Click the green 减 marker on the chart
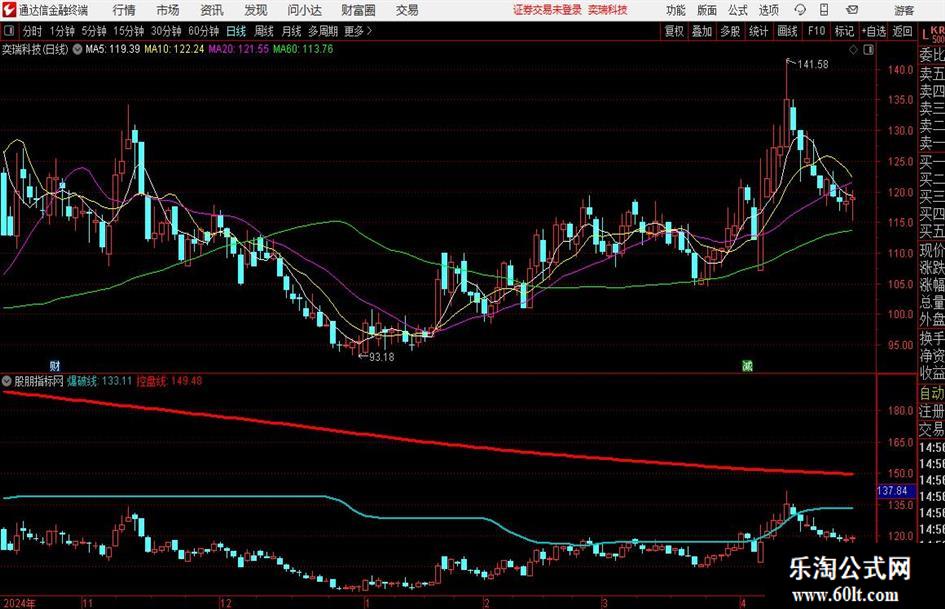Image resolution: width=945 pixels, height=609 pixels. coord(747,365)
